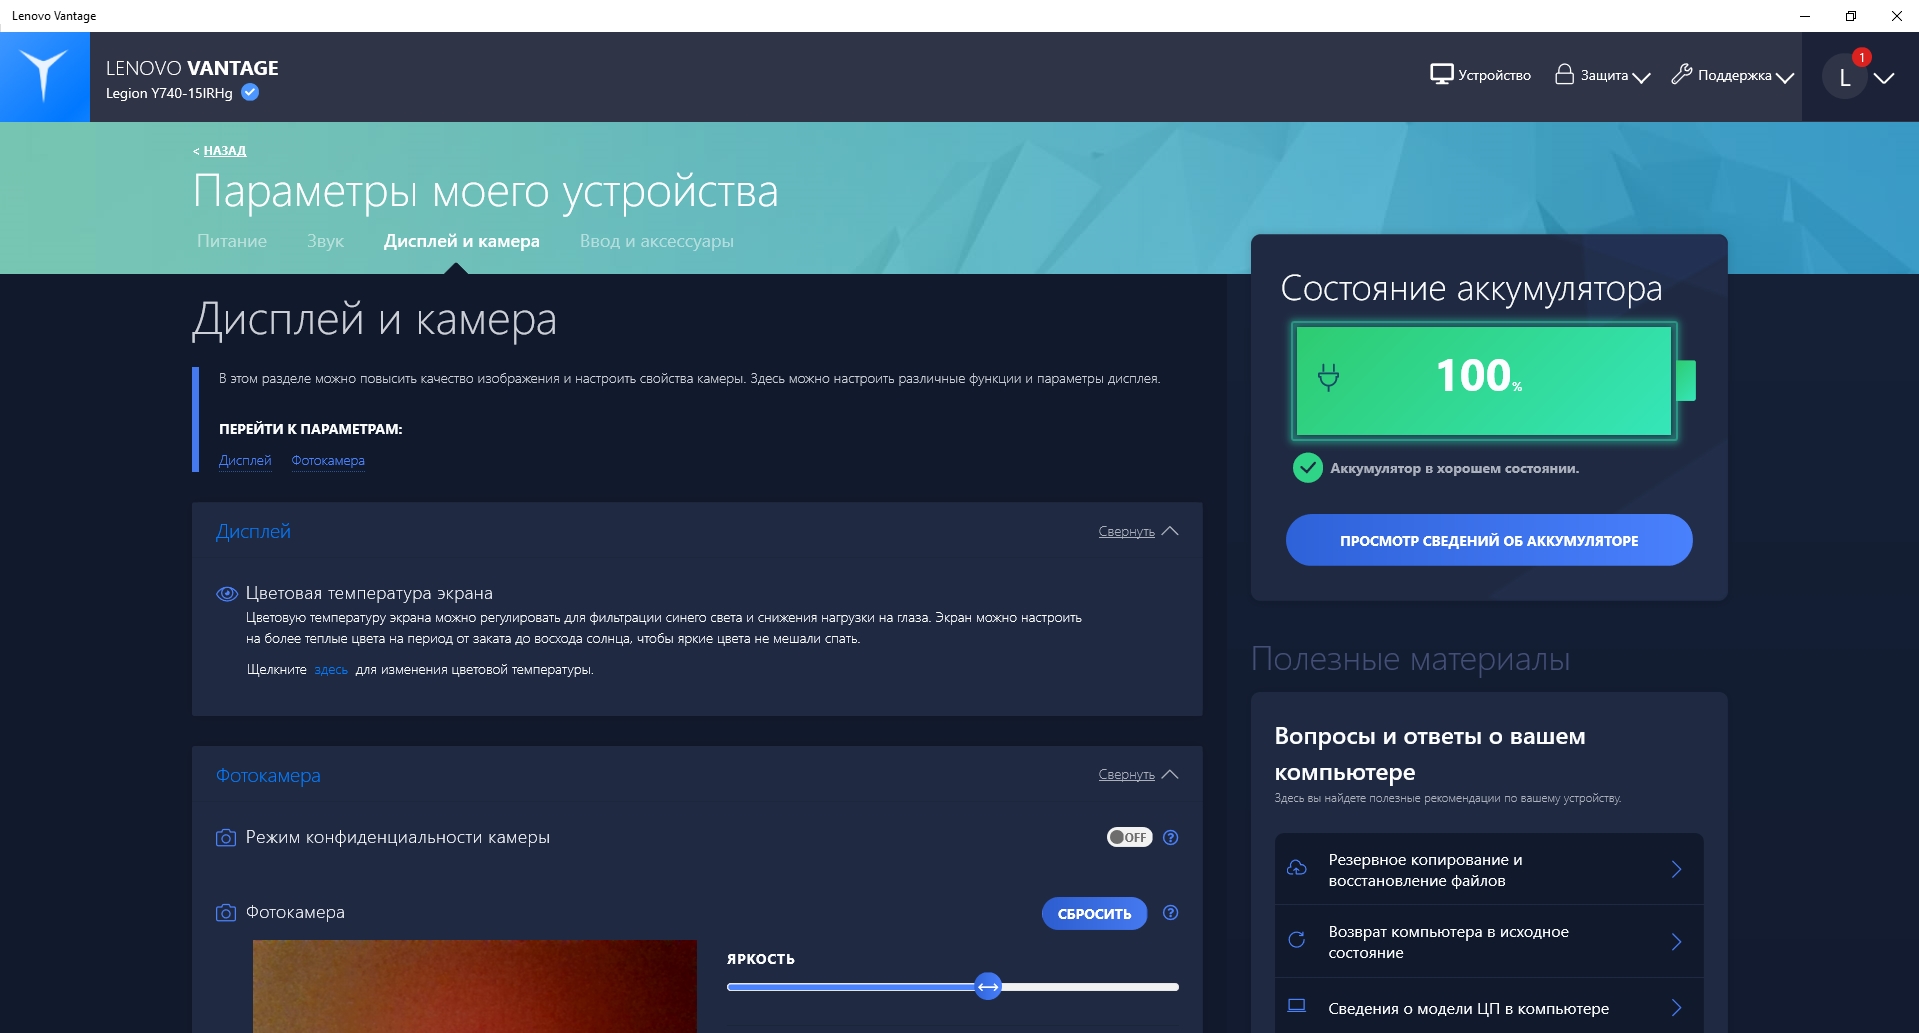Click the wrench icon next to Поддержка
Screen dimensions: 1919x1033
1681,74
